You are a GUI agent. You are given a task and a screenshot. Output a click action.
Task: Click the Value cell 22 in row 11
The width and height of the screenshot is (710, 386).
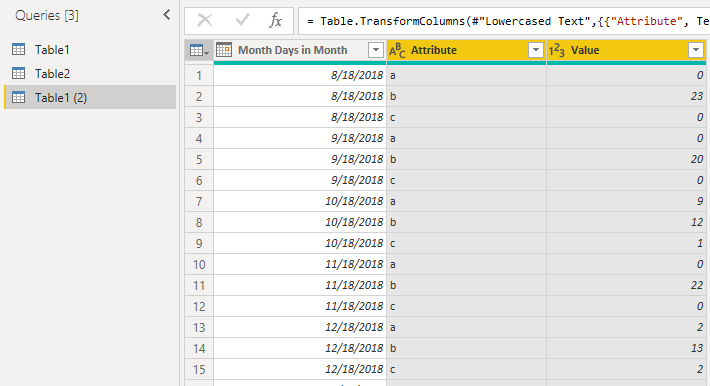[626, 285]
